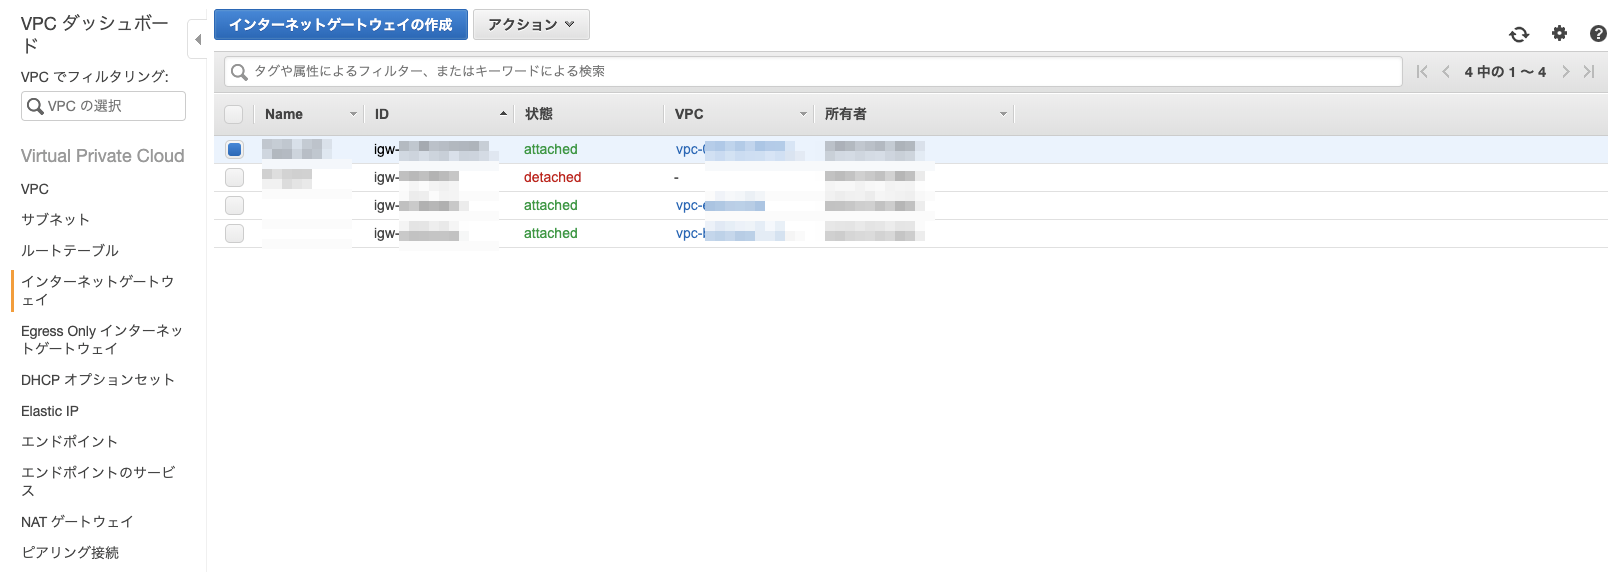The height and width of the screenshot is (572, 1612).
Task: Go to last page of results
Action: (x=1589, y=72)
